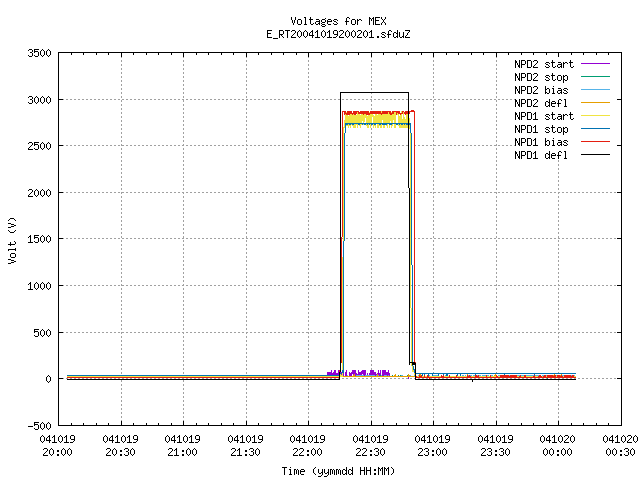The height and width of the screenshot is (480, 640).
Task: Click the 041019 21:00 time tick label
Action: tap(182, 446)
